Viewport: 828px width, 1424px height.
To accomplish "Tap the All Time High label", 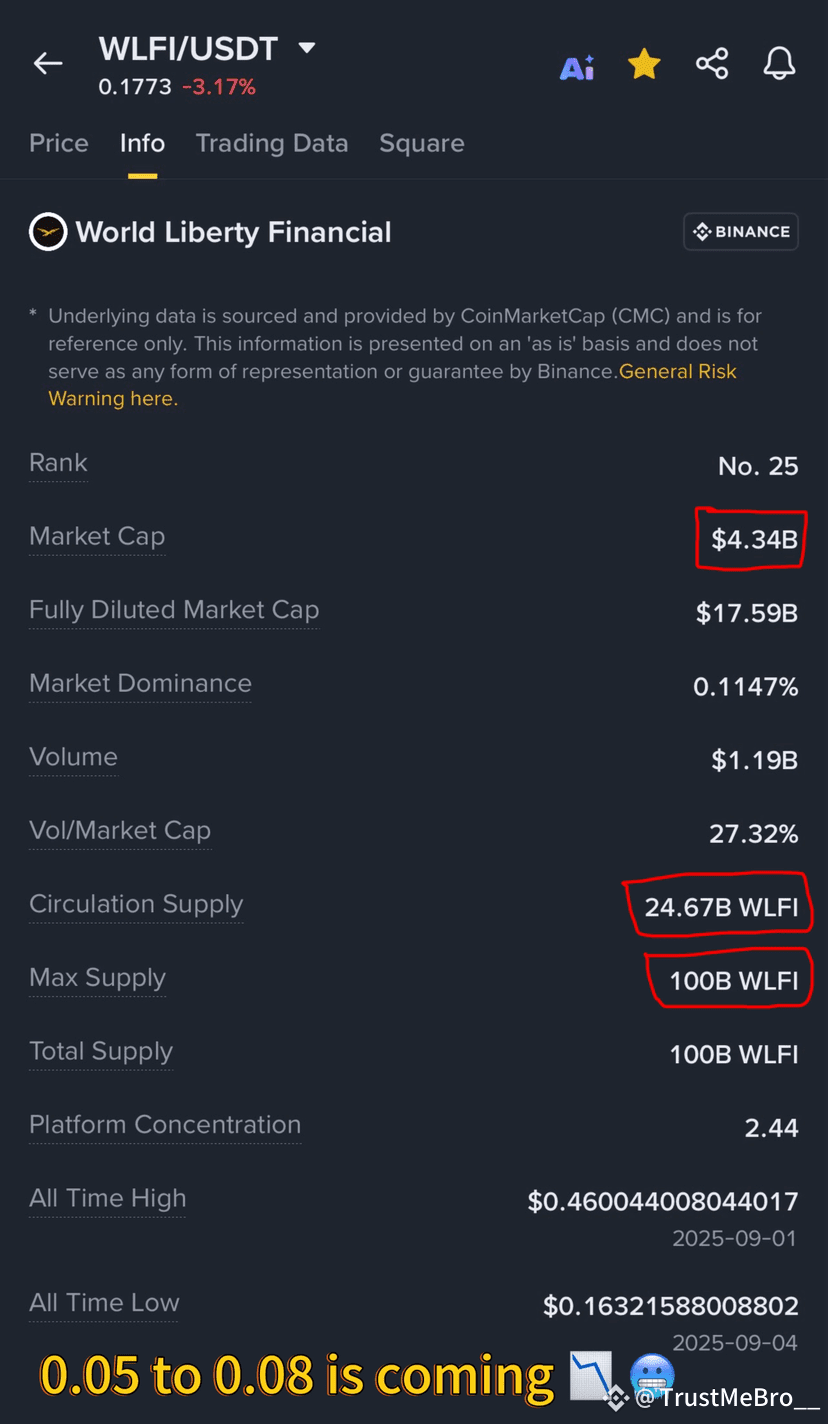I will pos(108,1198).
